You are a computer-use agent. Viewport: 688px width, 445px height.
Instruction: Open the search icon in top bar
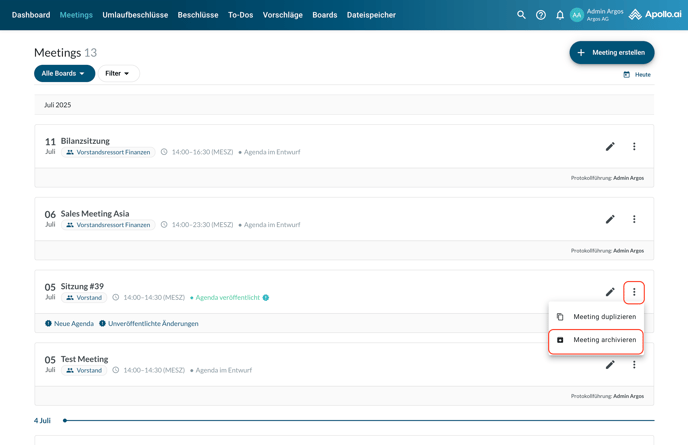coord(521,15)
